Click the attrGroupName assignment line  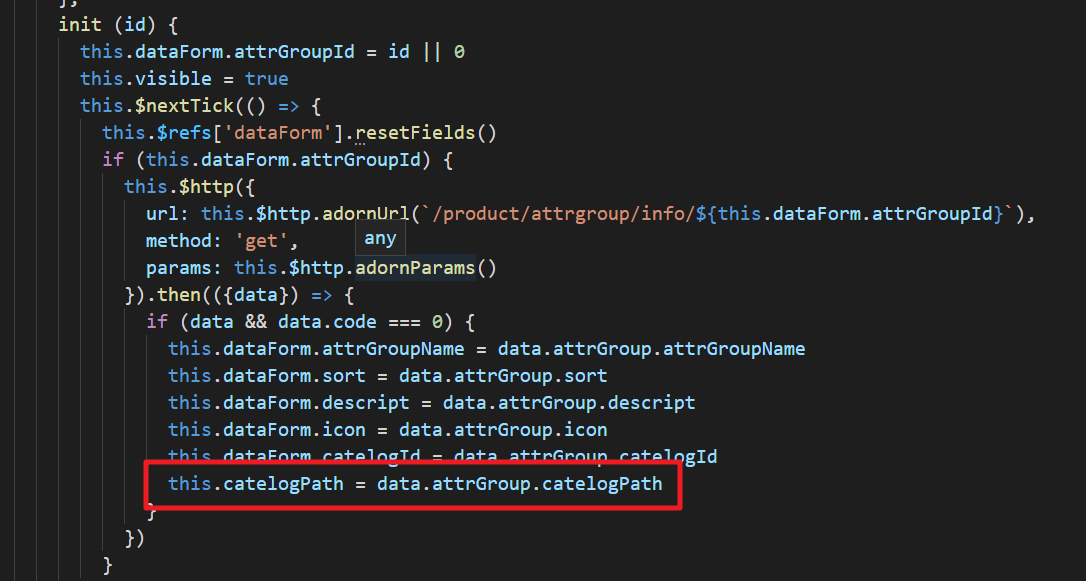point(487,349)
